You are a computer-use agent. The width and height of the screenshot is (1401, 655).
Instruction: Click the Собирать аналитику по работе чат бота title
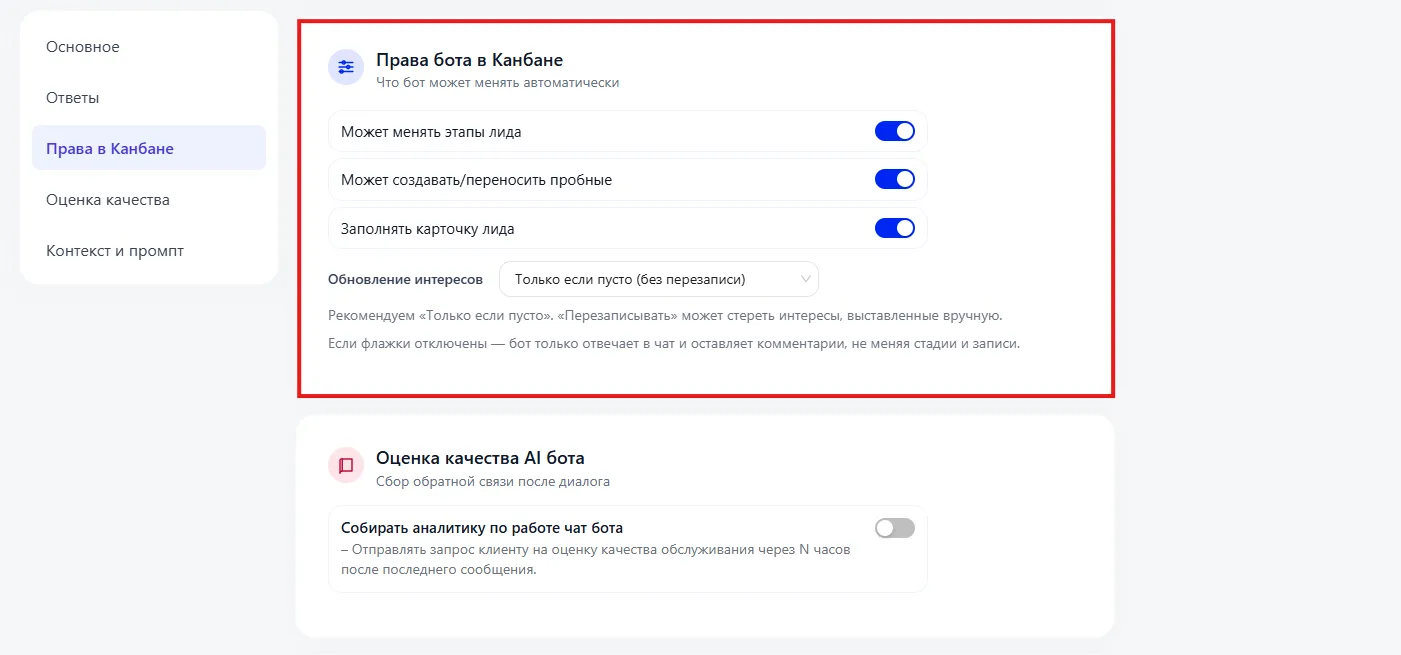point(489,527)
